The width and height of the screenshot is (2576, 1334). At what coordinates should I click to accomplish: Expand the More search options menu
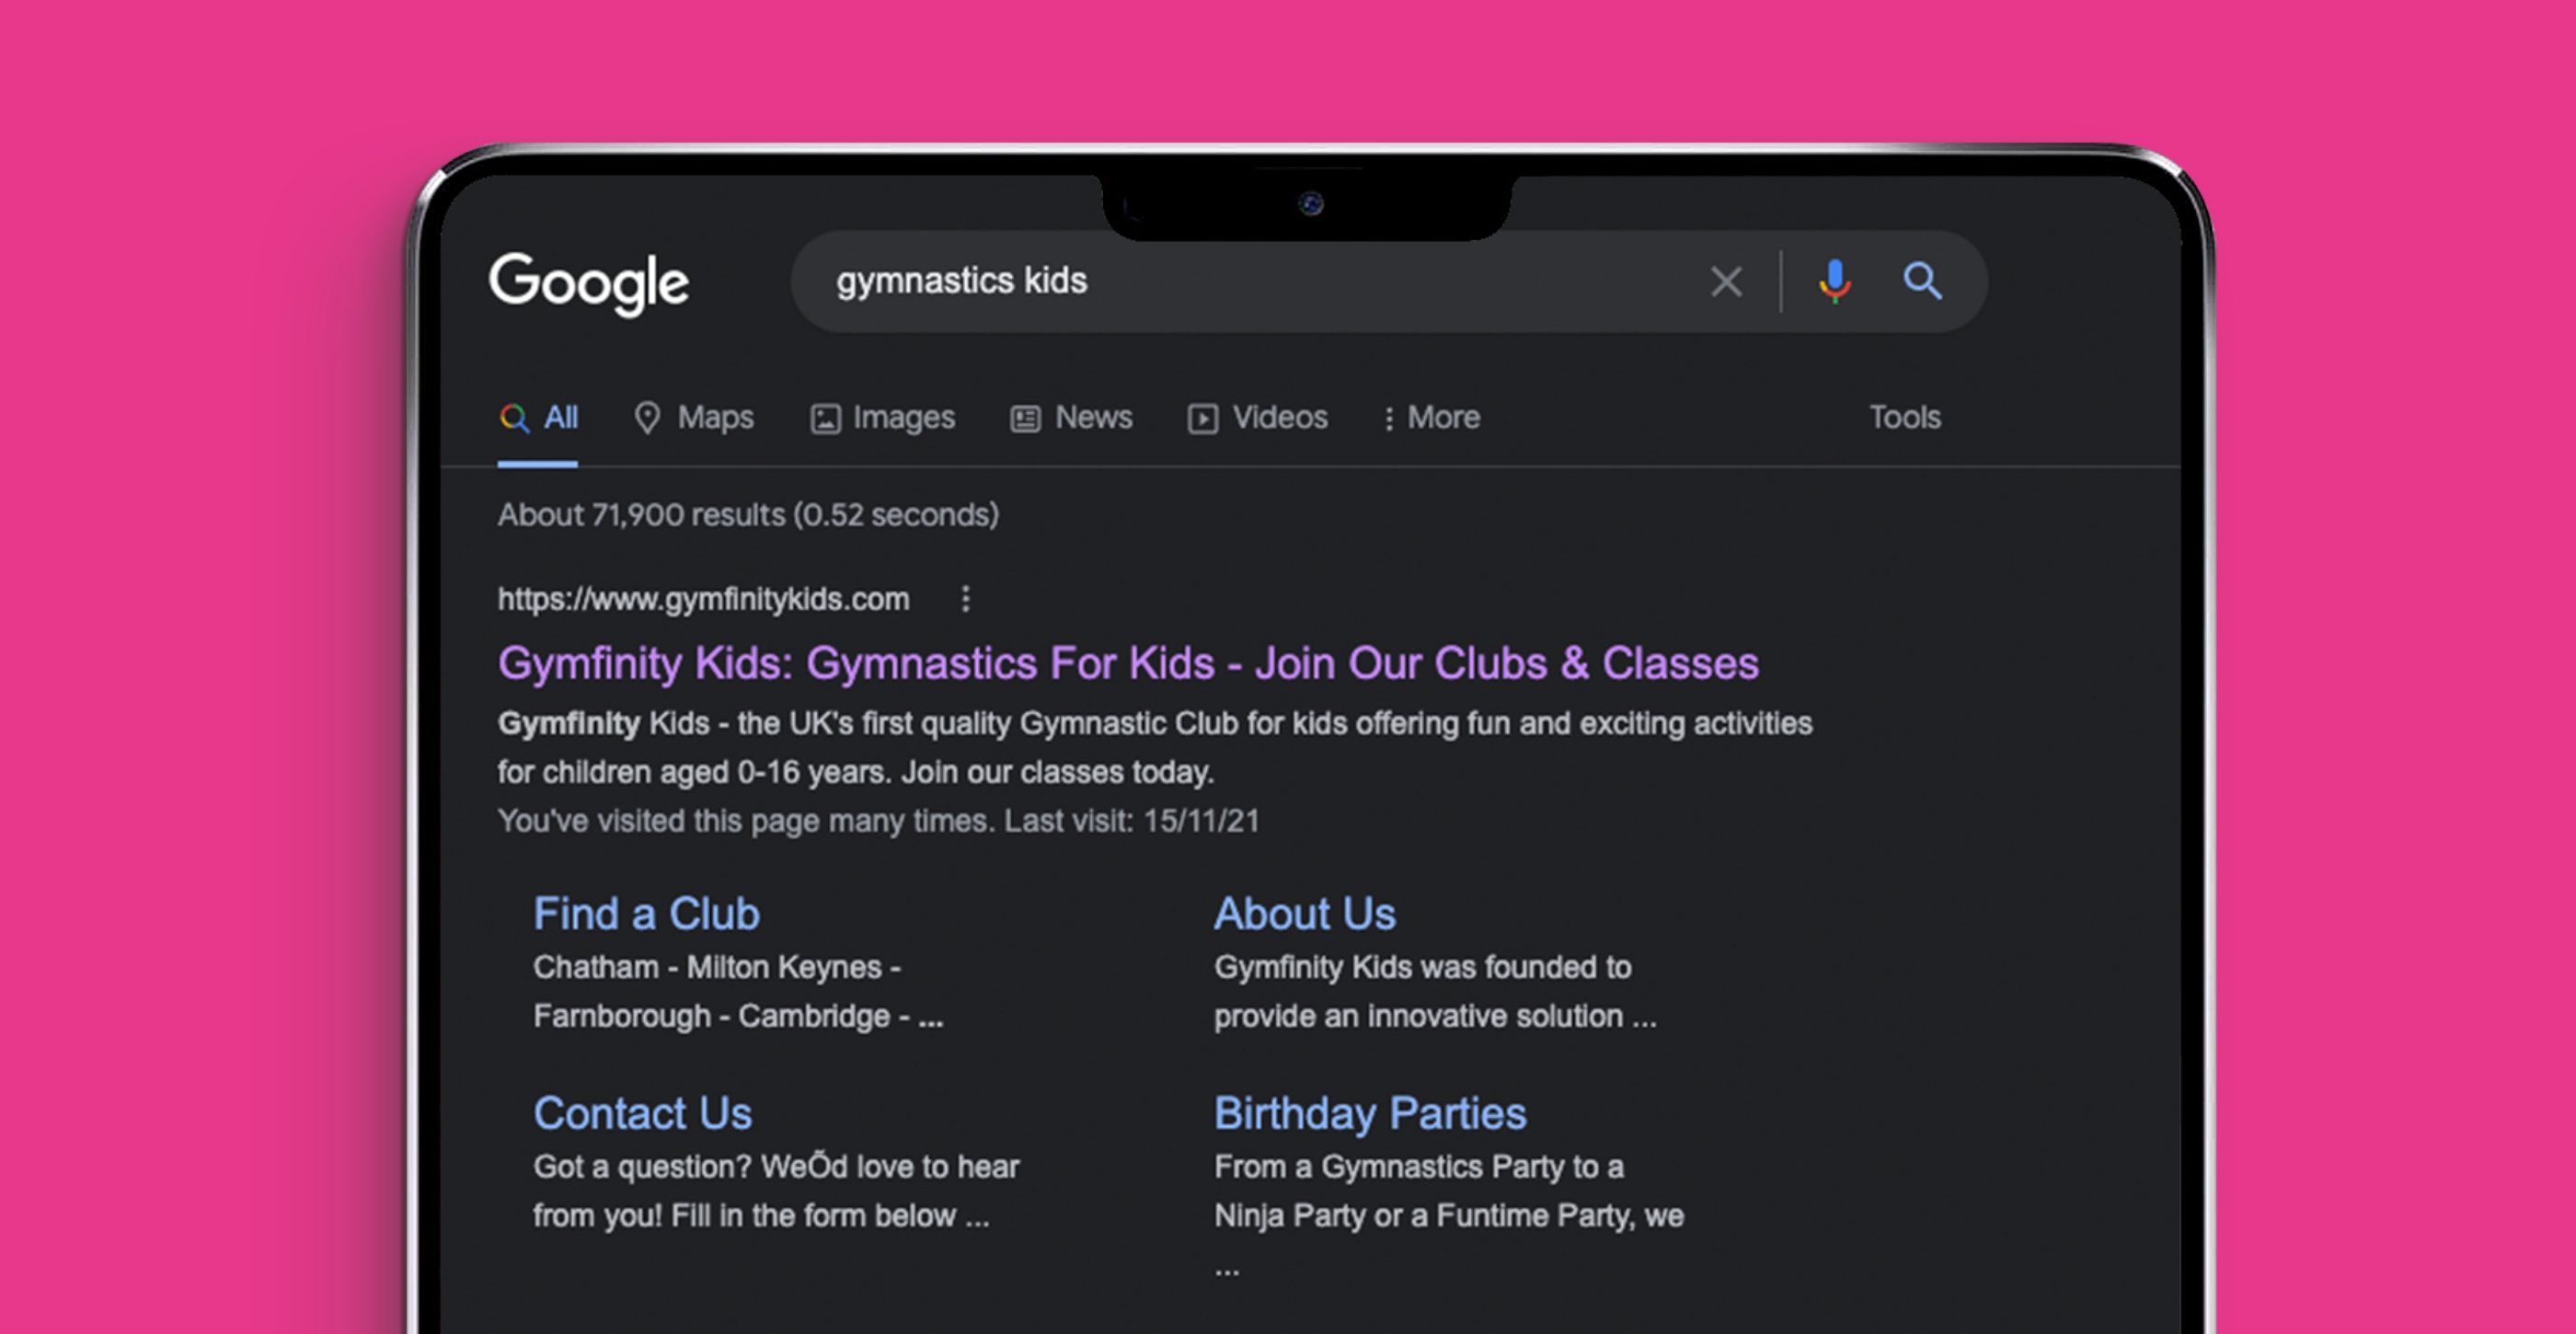pyautogui.click(x=1431, y=418)
